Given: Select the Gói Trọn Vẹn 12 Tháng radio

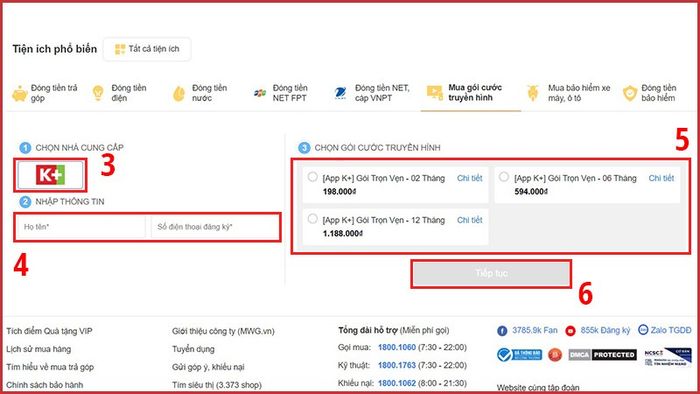Looking at the screenshot, I should tap(312, 219).
